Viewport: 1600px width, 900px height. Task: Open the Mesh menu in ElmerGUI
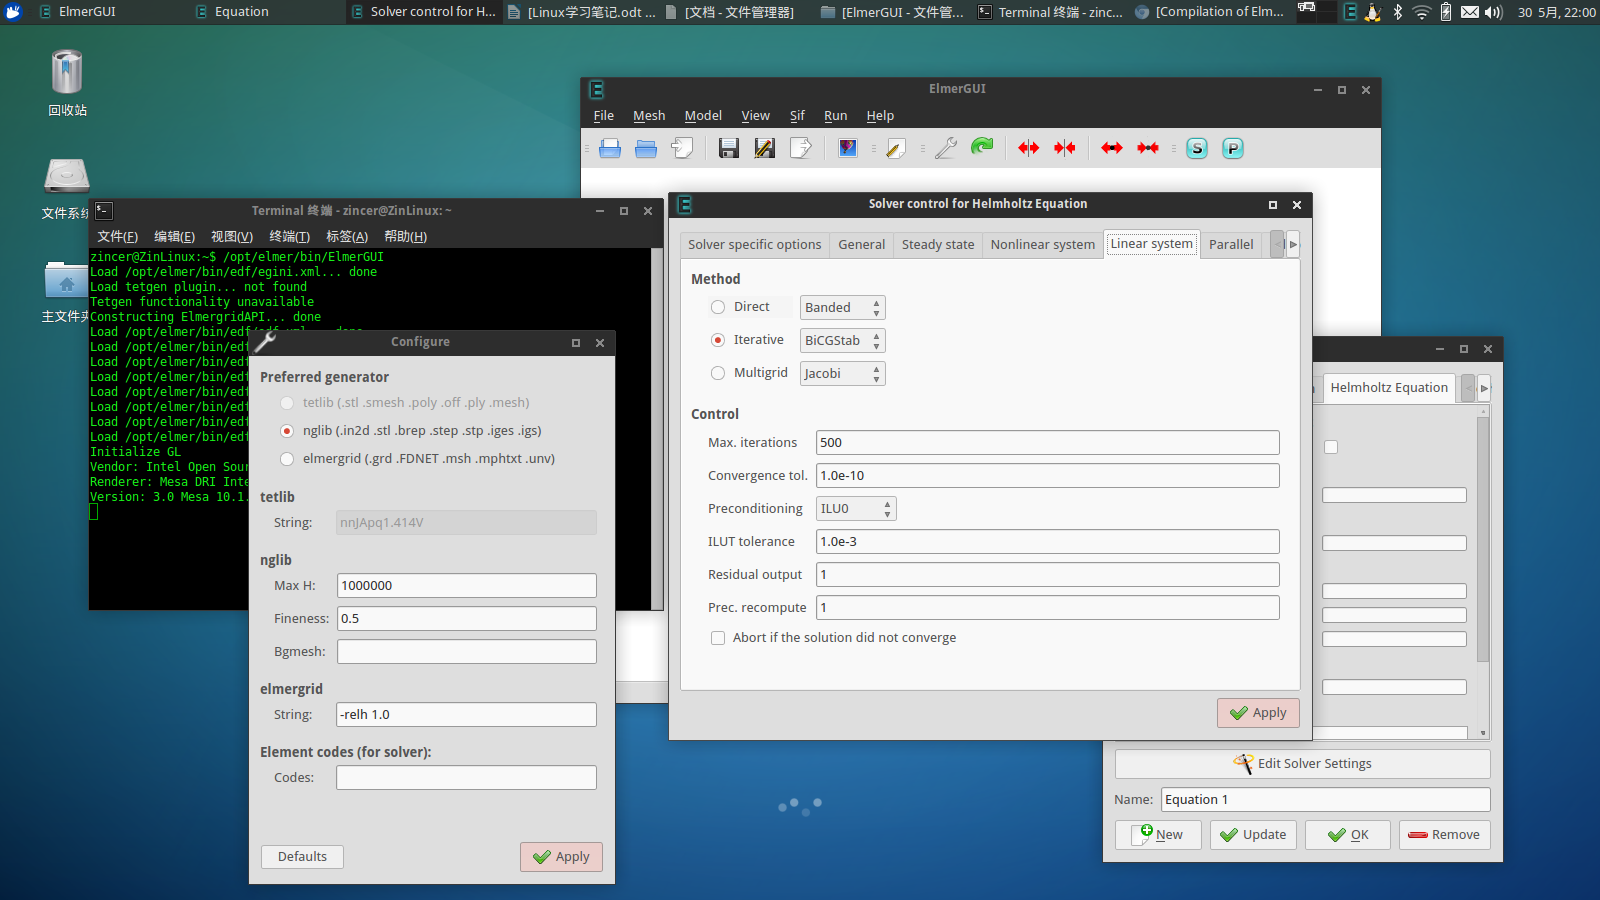point(649,116)
